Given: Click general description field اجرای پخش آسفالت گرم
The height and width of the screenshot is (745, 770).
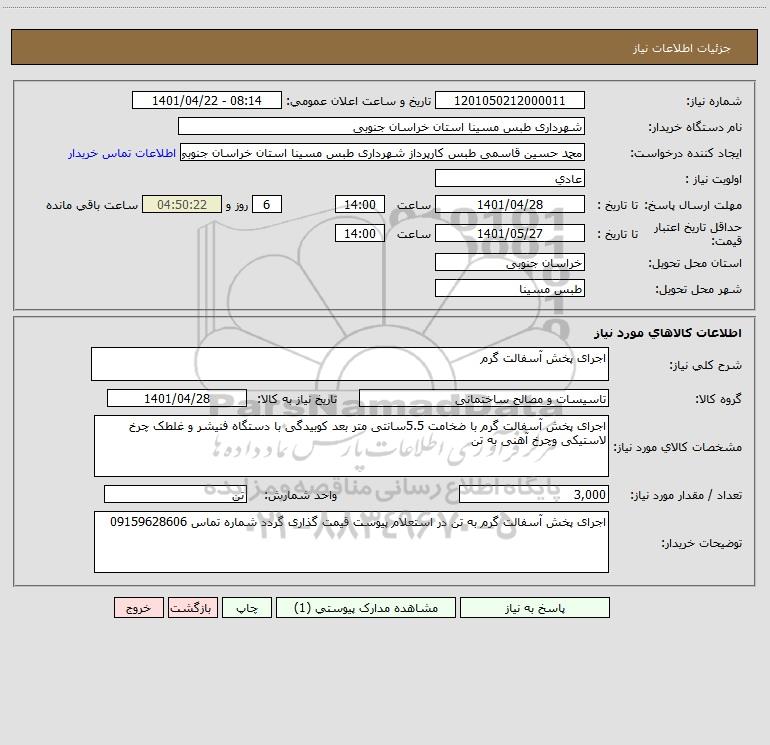Looking at the screenshot, I should (x=350, y=364).
